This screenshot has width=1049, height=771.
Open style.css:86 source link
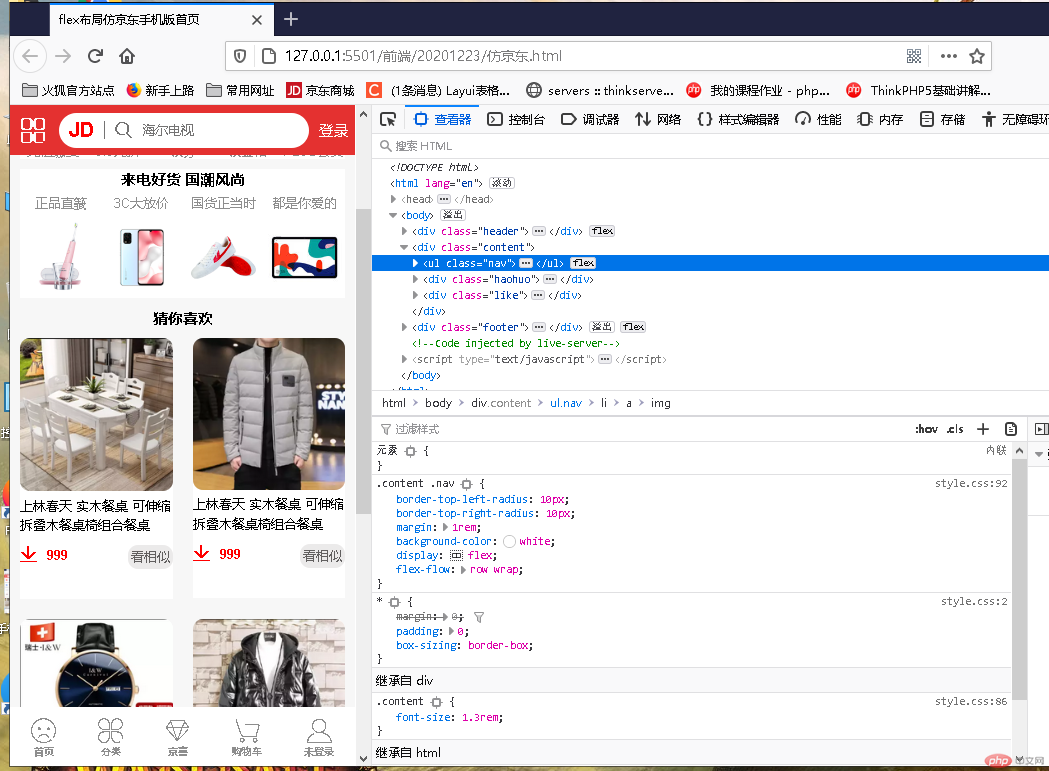click(971, 701)
